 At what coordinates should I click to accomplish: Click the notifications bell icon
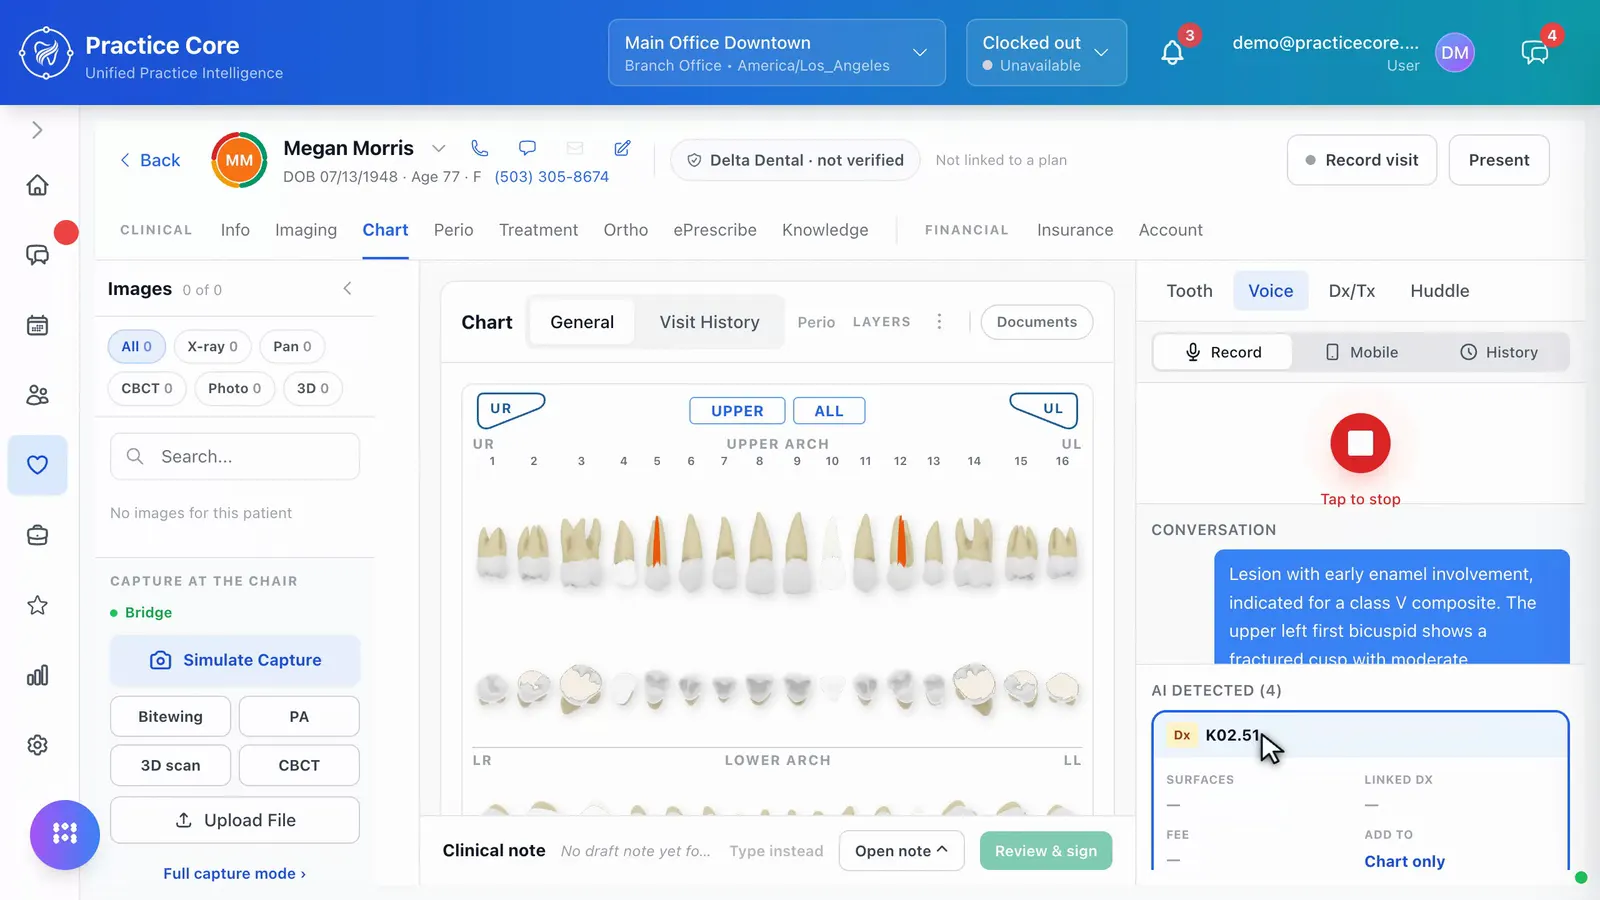1172,53
